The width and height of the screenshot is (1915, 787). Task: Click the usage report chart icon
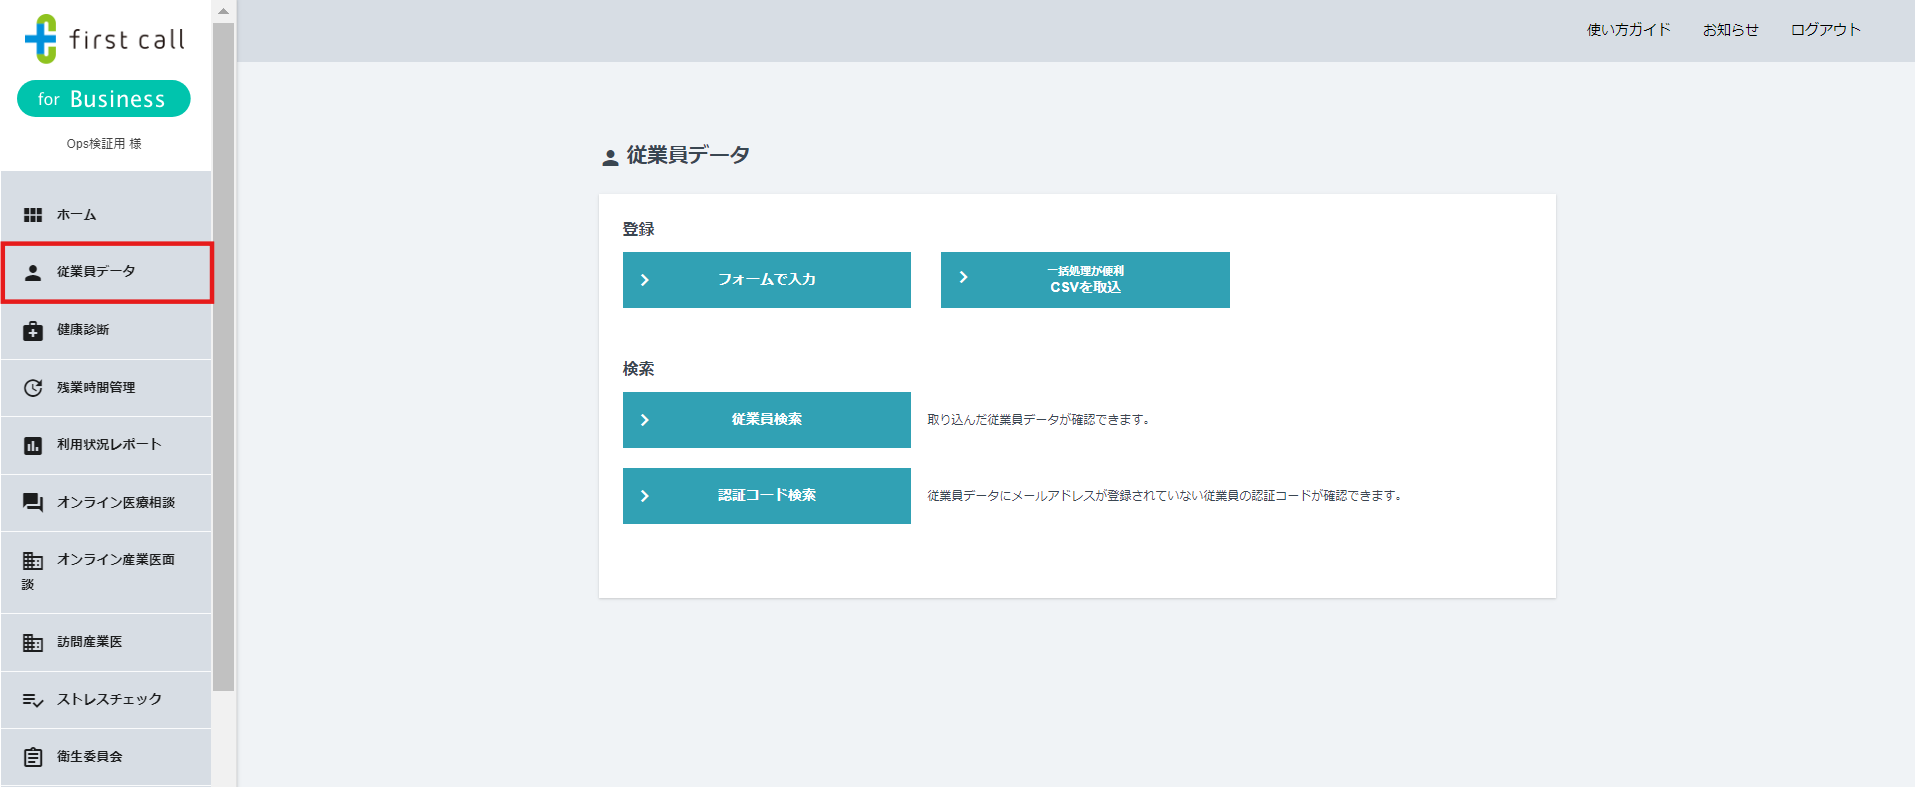click(x=33, y=446)
